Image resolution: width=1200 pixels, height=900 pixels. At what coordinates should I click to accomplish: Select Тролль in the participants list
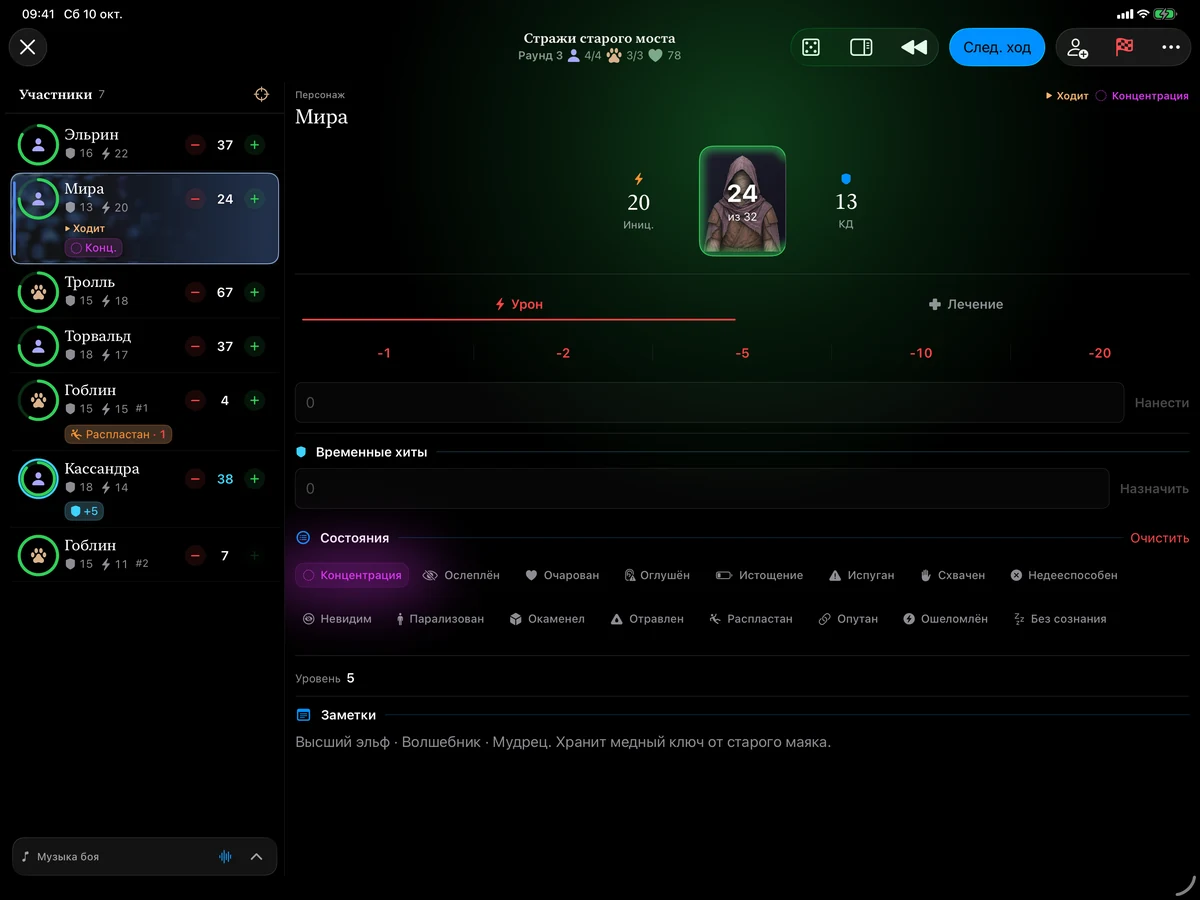[145, 292]
